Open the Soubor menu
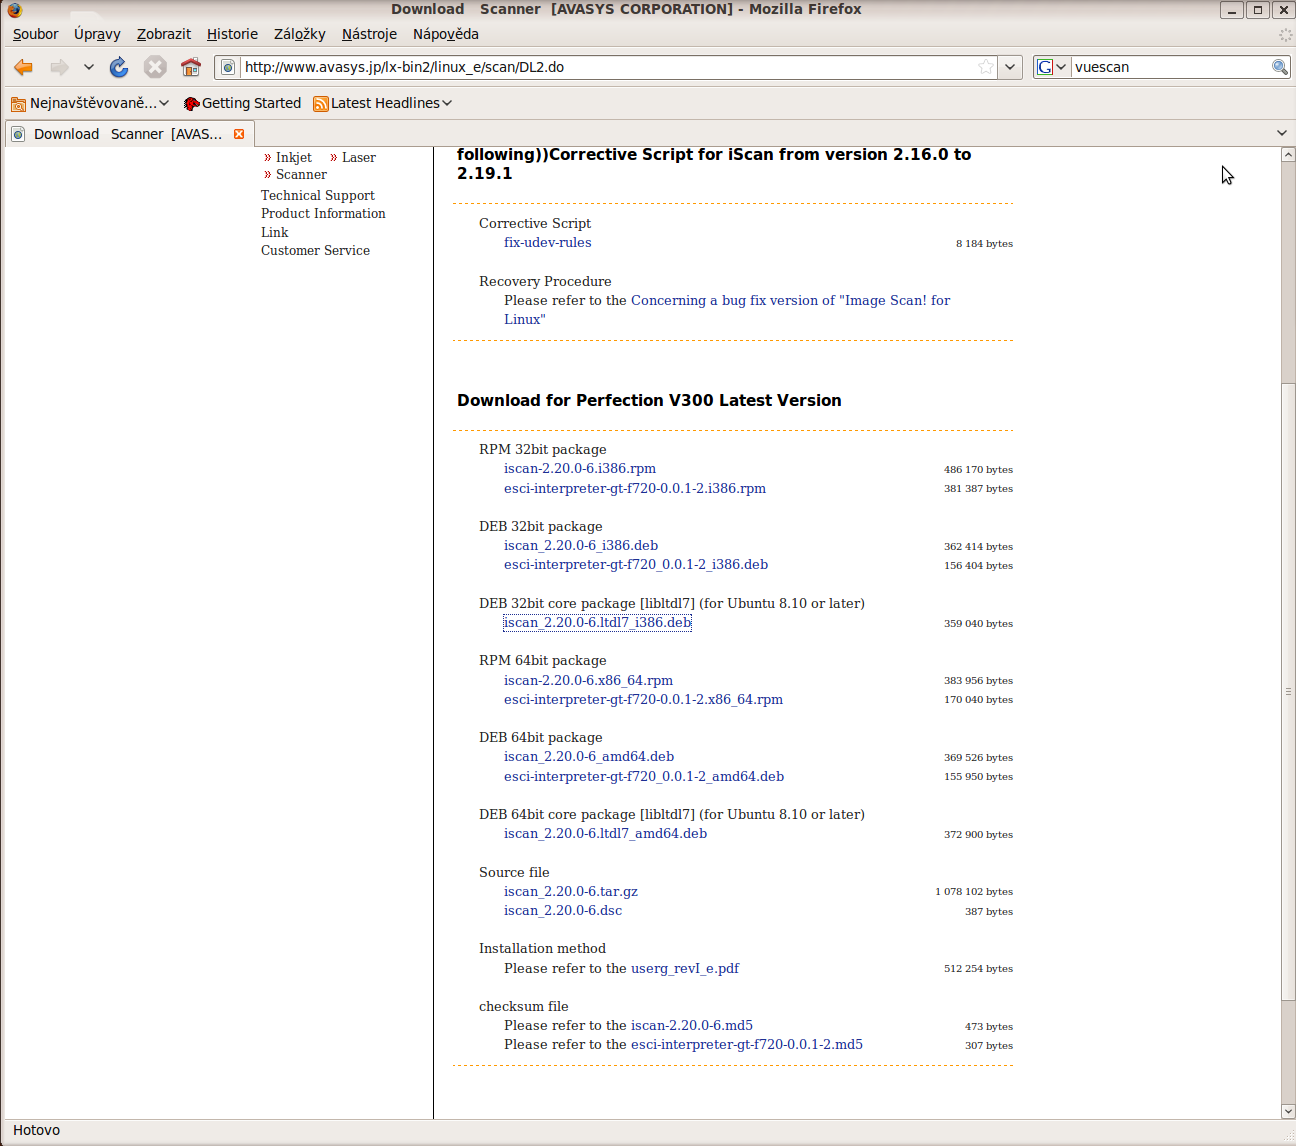The image size is (1296, 1146). pyautogui.click(x=35, y=34)
